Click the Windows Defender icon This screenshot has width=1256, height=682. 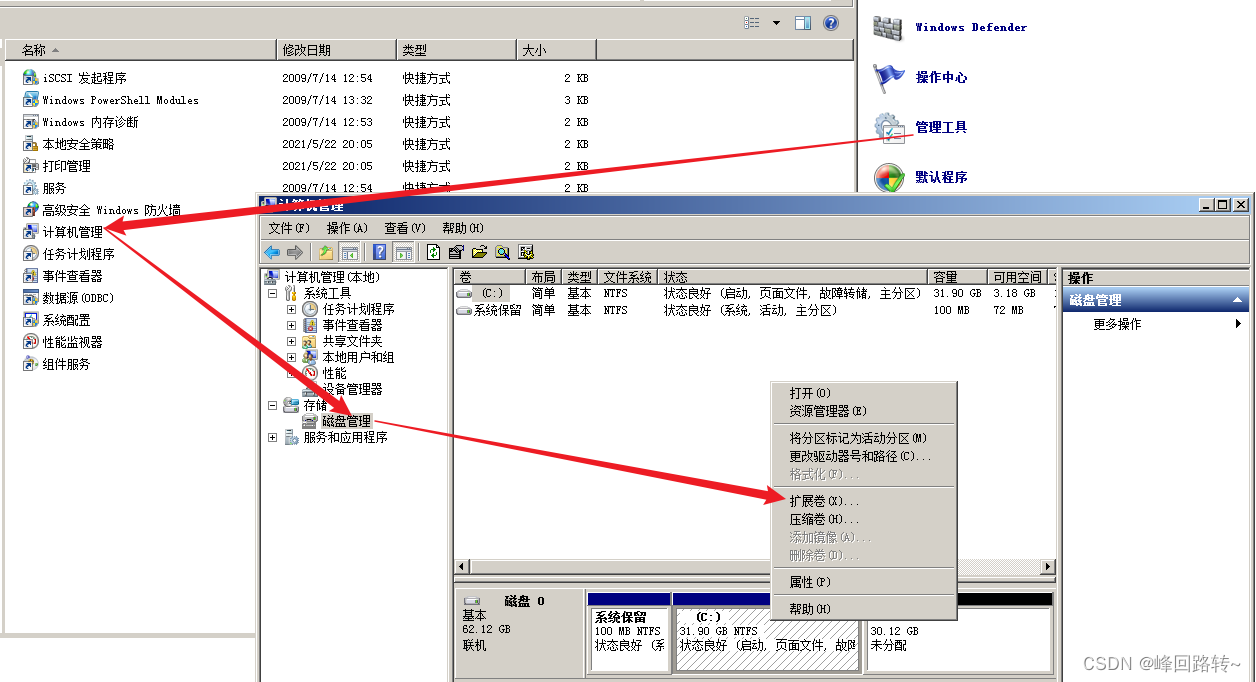(888, 28)
